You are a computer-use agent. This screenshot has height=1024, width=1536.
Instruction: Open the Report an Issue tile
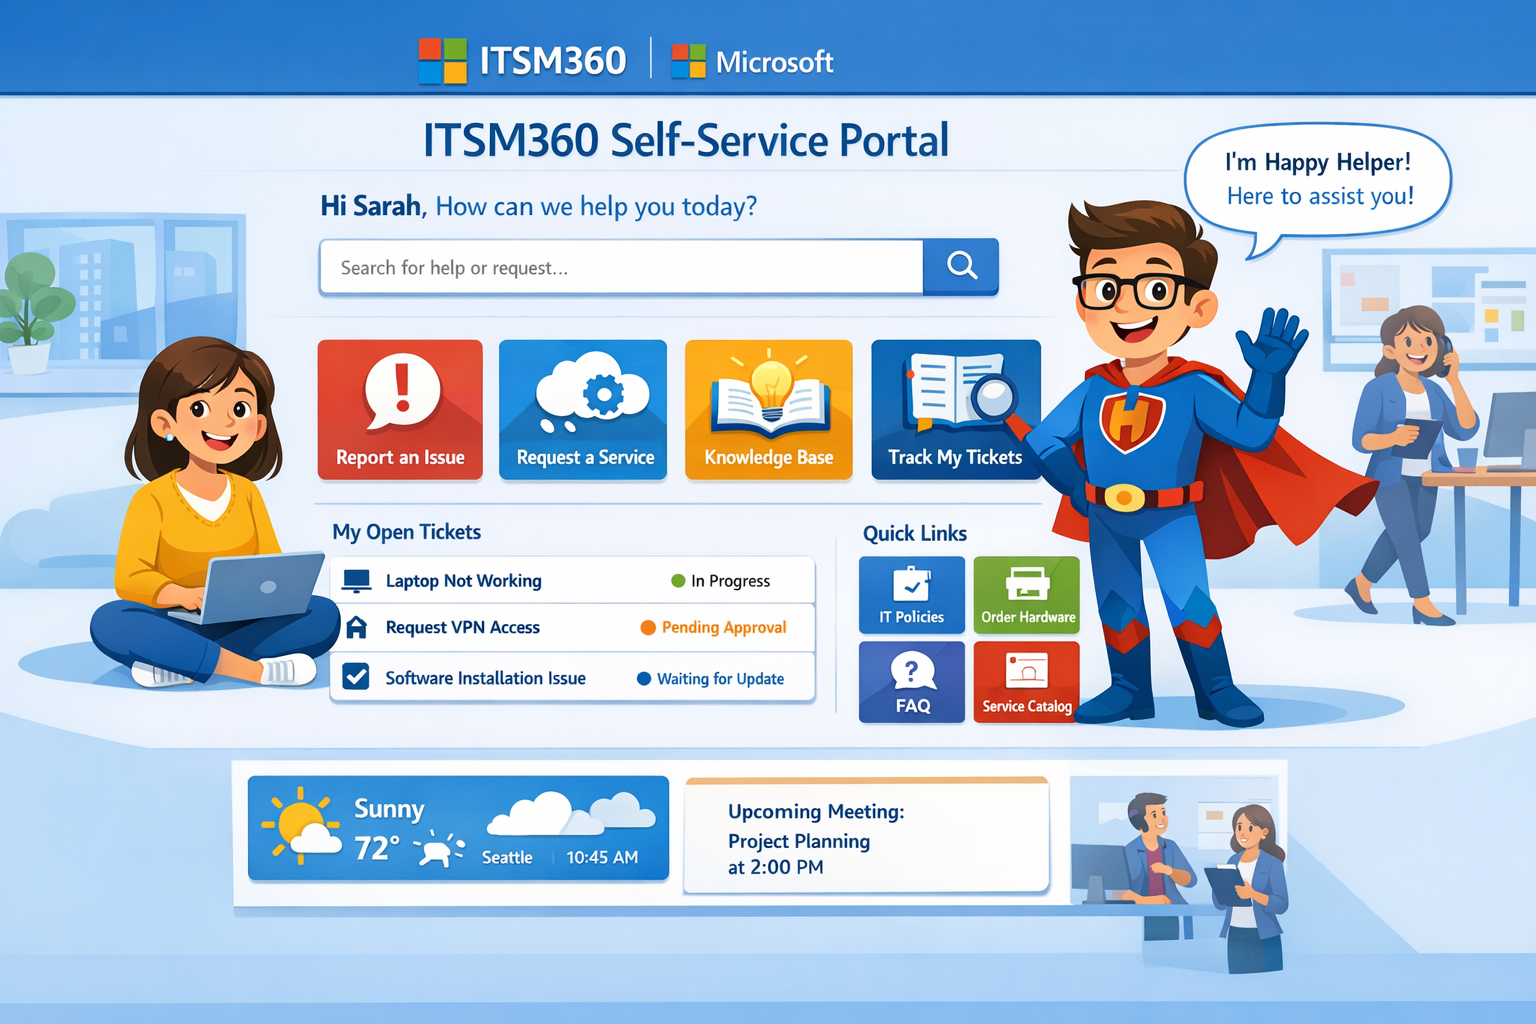(399, 408)
